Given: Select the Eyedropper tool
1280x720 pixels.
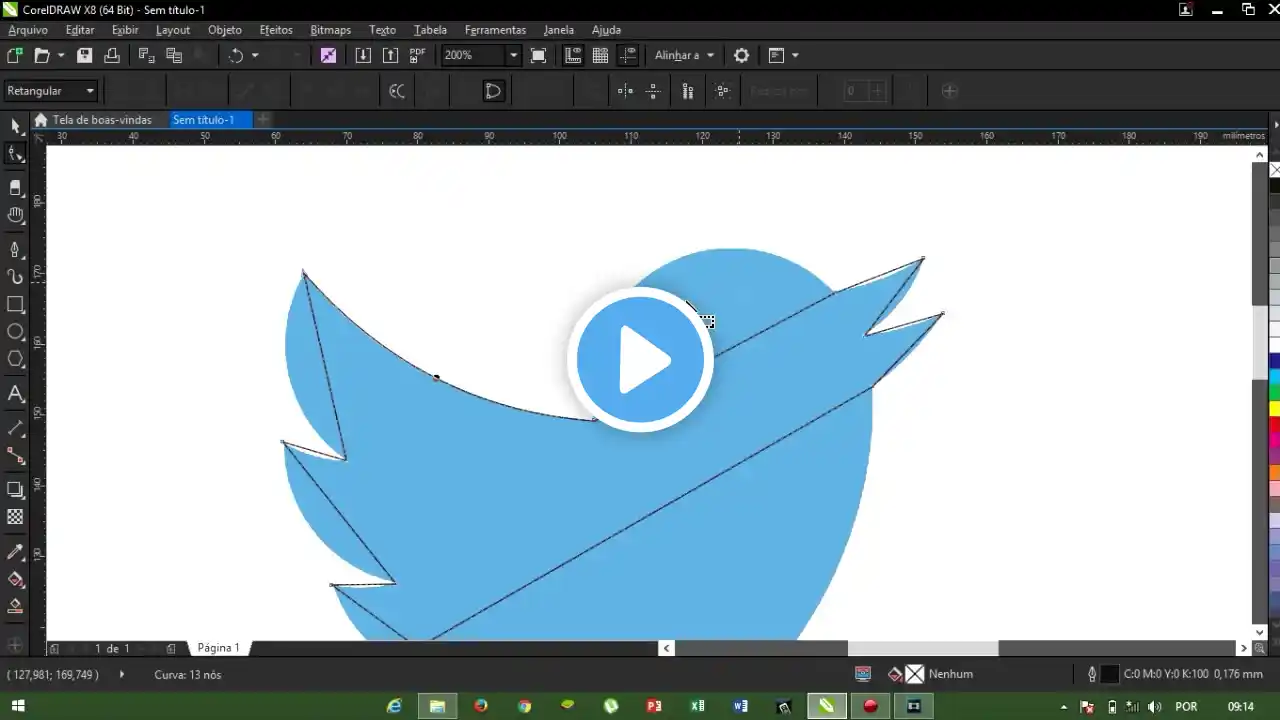Looking at the screenshot, I should click(15, 552).
